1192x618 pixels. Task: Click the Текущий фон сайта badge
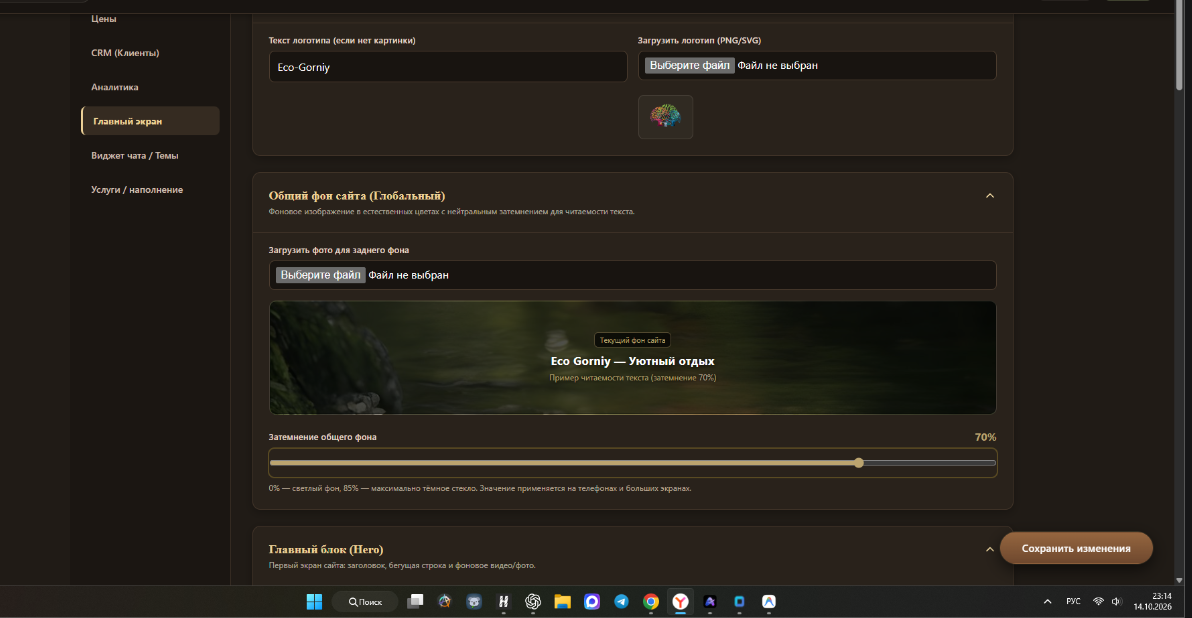coord(632,341)
